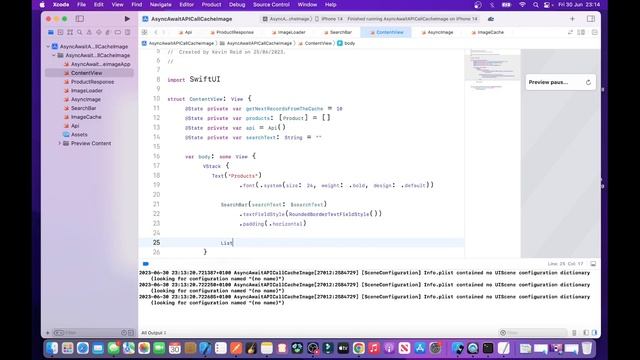Open the Find navigator magnifier icon
The width and height of the screenshot is (640, 360).
80,32
